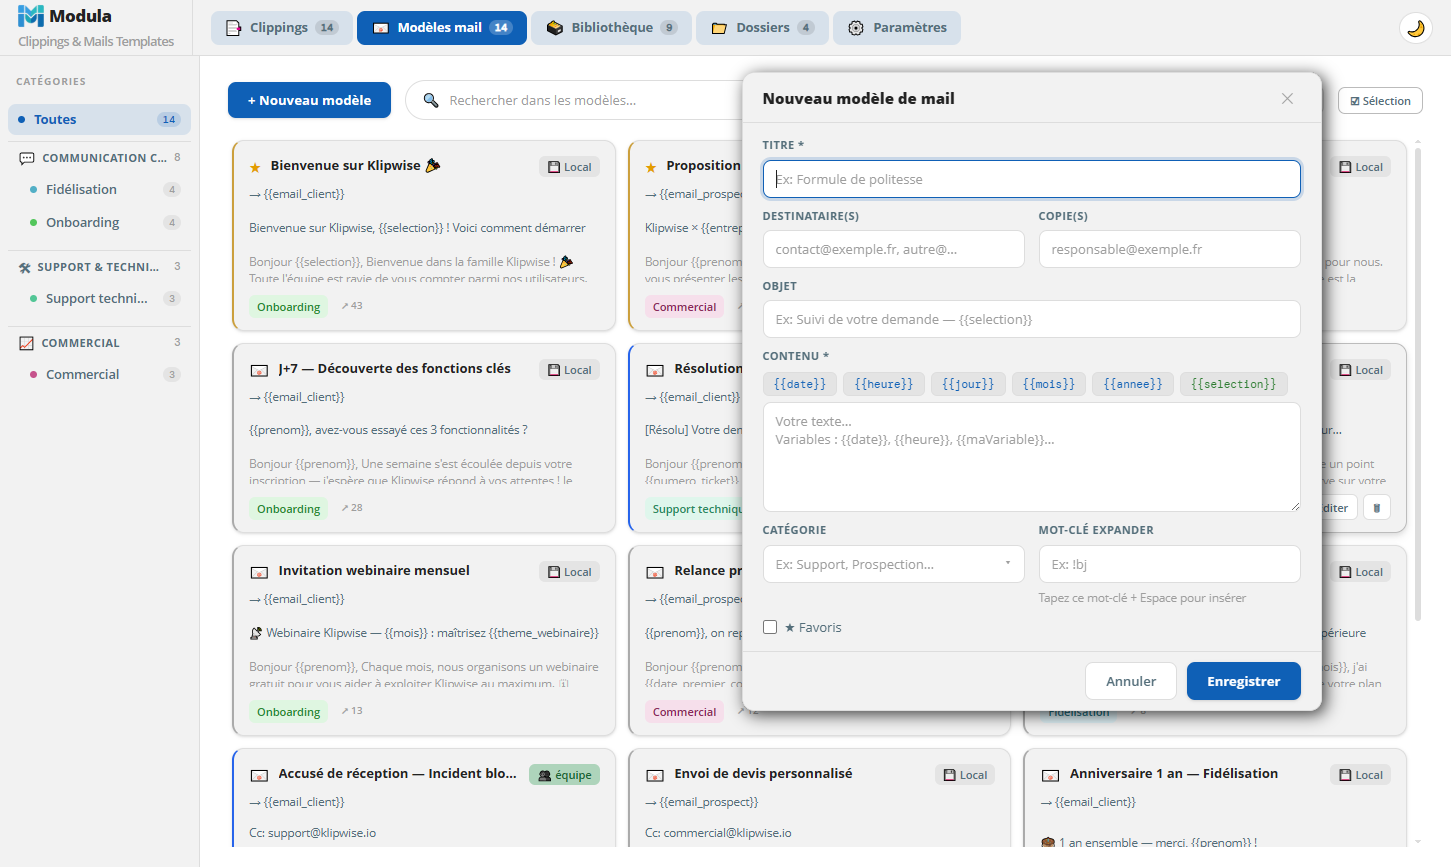
Task: Insert the {{mois}} variable chip
Action: pos(1048,384)
